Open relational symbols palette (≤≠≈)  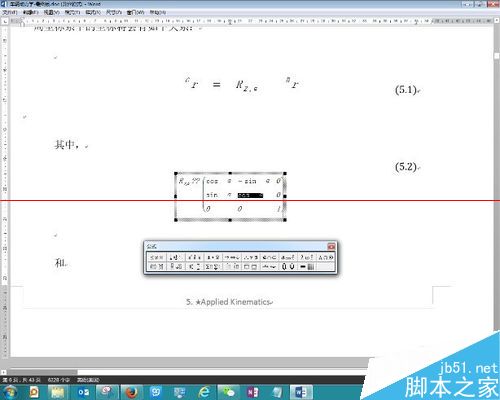click(x=157, y=257)
